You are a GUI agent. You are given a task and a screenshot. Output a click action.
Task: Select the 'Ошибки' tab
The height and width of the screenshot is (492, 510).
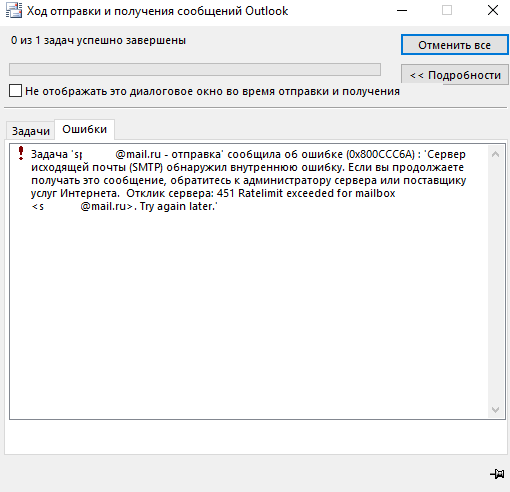(x=85, y=129)
